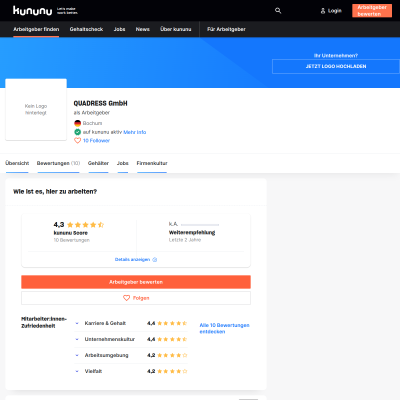Click the Folgen button
The height and width of the screenshot is (400, 400).
136,298
